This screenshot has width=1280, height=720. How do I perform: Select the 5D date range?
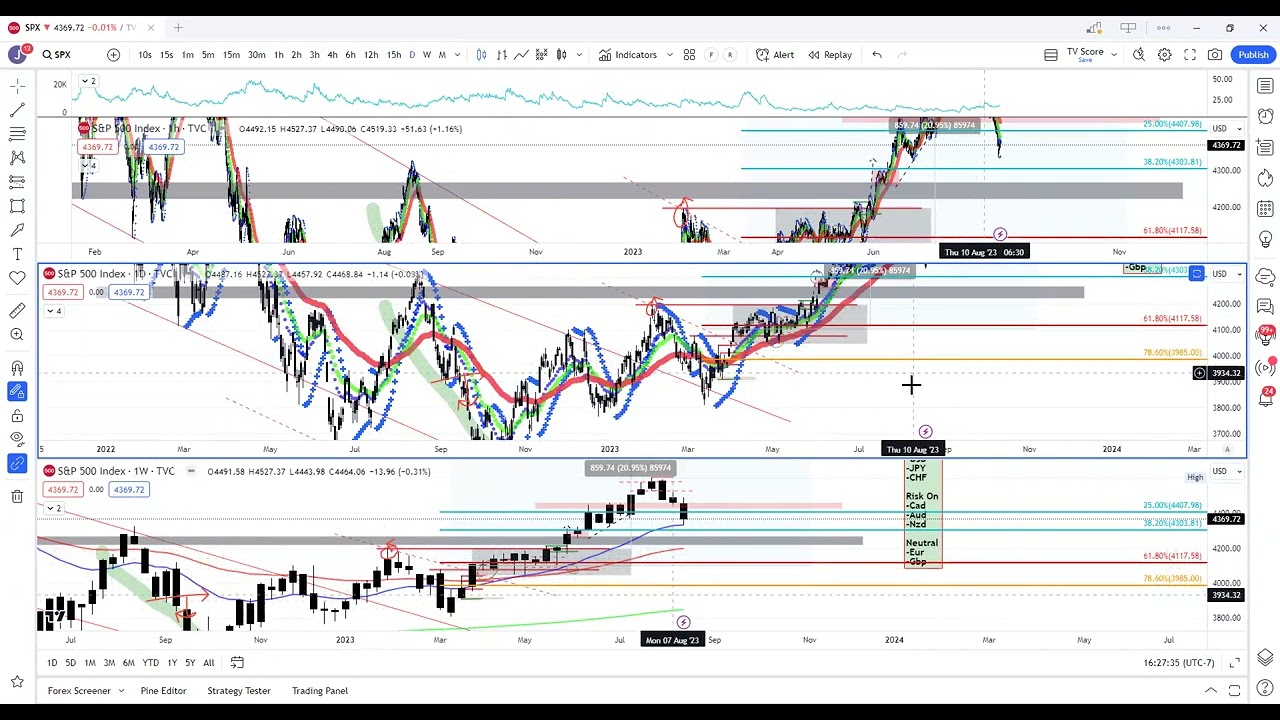(70, 663)
